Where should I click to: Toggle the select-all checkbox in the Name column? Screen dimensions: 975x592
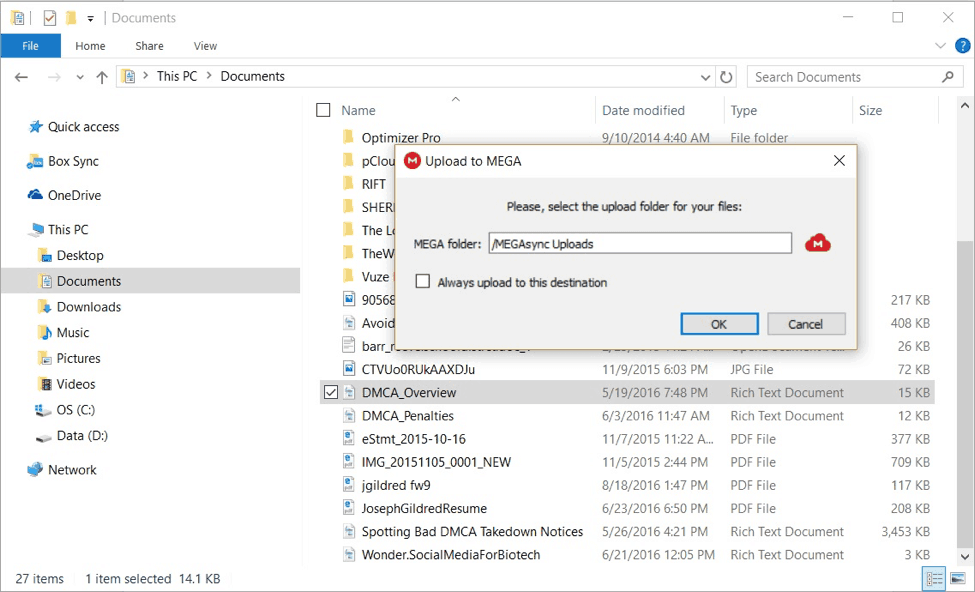pyautogui.click(x=323, y=110)
